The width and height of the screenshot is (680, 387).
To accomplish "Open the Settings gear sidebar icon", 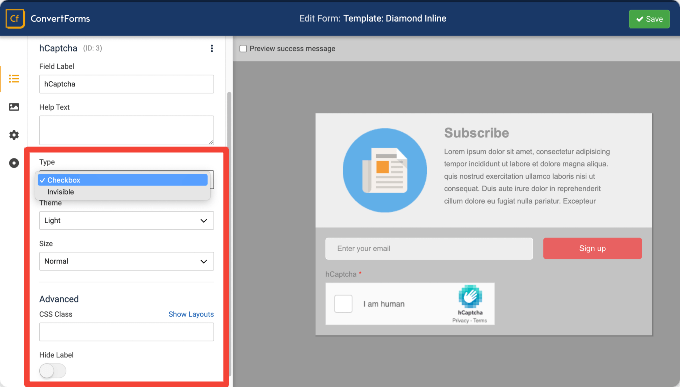I will pyautogui.click(x=14, y=135).
